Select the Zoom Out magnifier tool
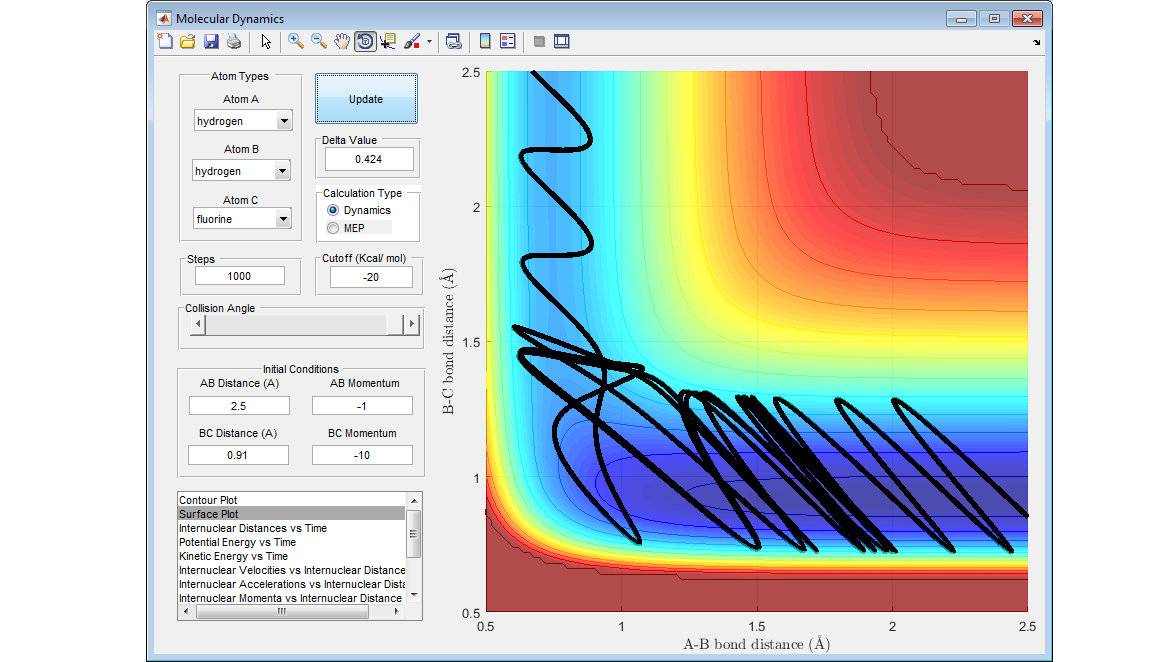 click(x=319, y=41)
